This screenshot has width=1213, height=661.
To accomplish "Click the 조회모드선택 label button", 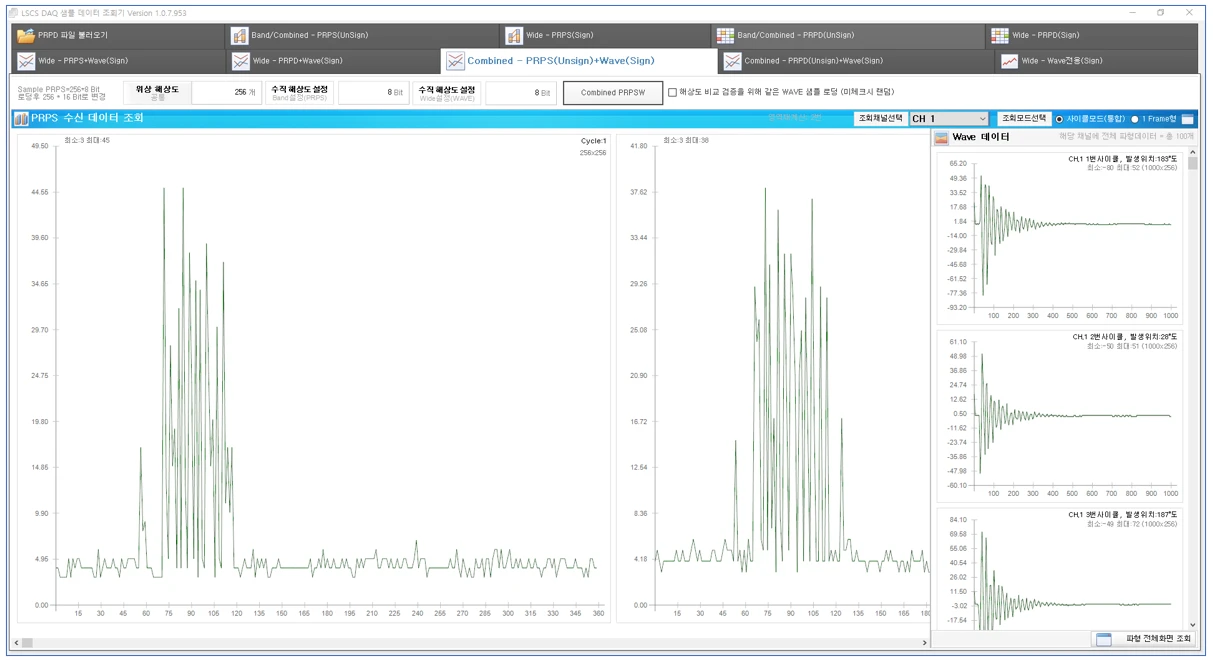I will tap(1024, 118).
